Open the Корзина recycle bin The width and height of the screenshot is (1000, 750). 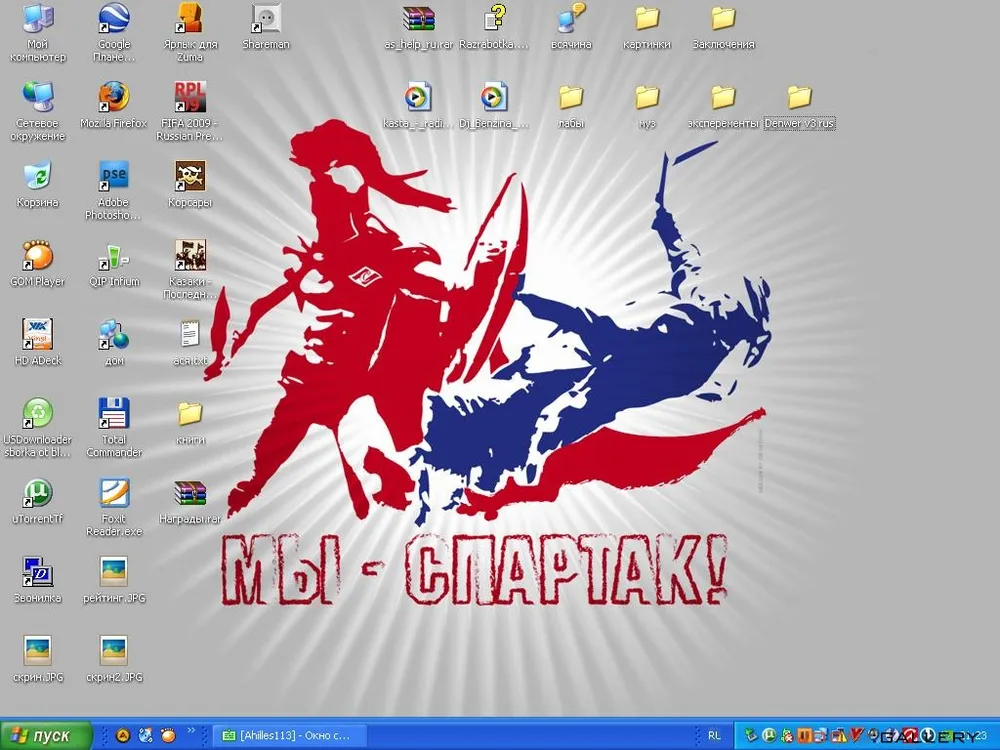pos(38,177)
